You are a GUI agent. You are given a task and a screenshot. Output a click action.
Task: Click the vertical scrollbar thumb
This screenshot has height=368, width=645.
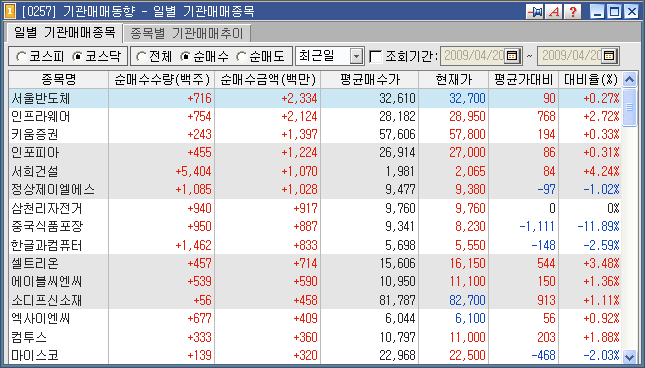coord(629,107)
